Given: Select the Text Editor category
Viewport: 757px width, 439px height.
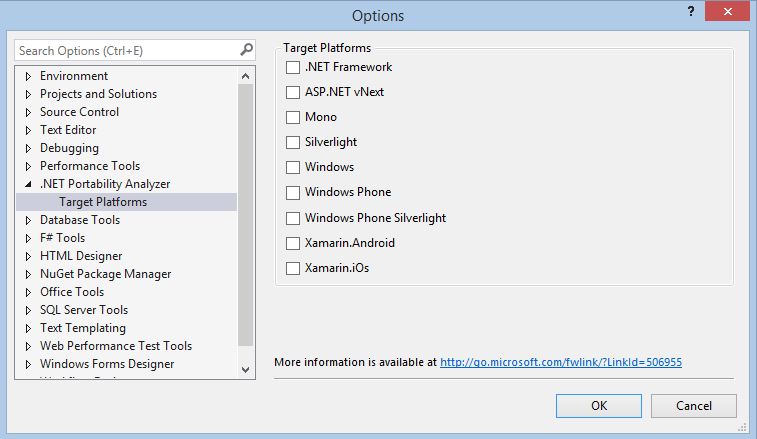Looking at the screenshot, I should [68, 130].
